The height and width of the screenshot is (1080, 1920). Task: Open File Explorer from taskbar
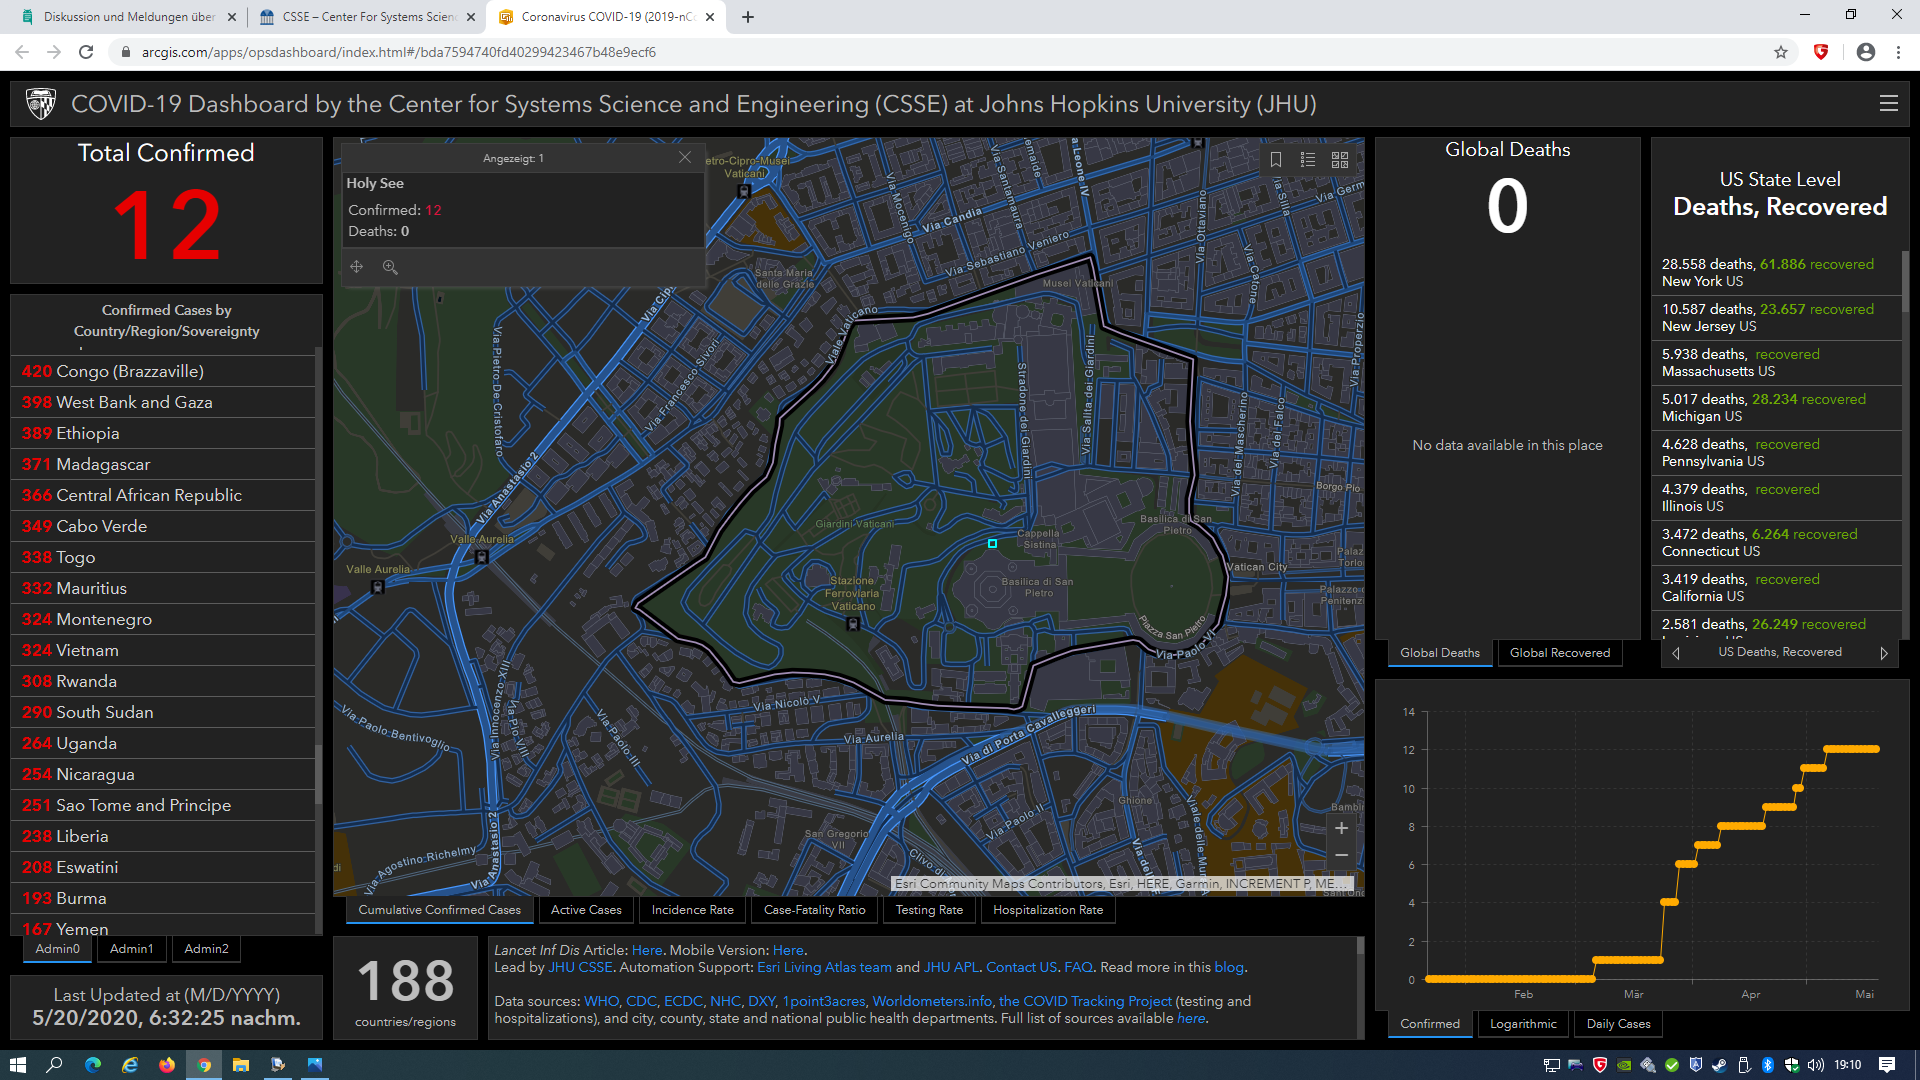(241, 1065)
